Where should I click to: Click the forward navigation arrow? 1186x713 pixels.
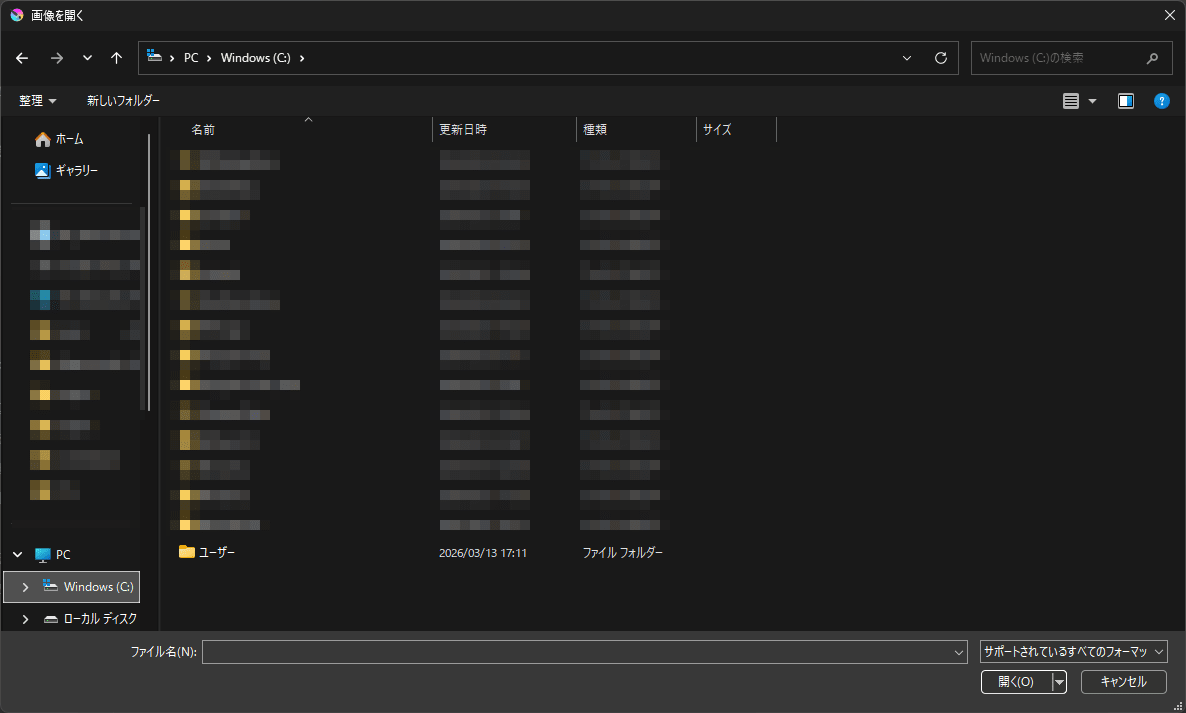[57, 58]
